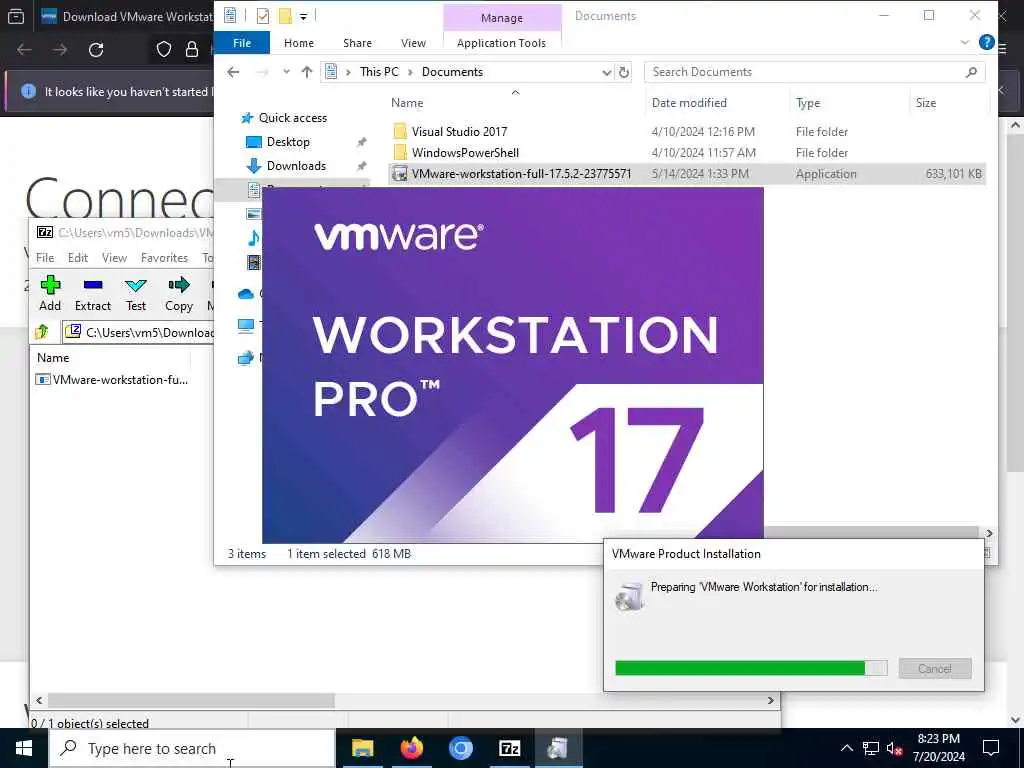
Task: Sort by Type column header
Action: click(x=808, y=103)
